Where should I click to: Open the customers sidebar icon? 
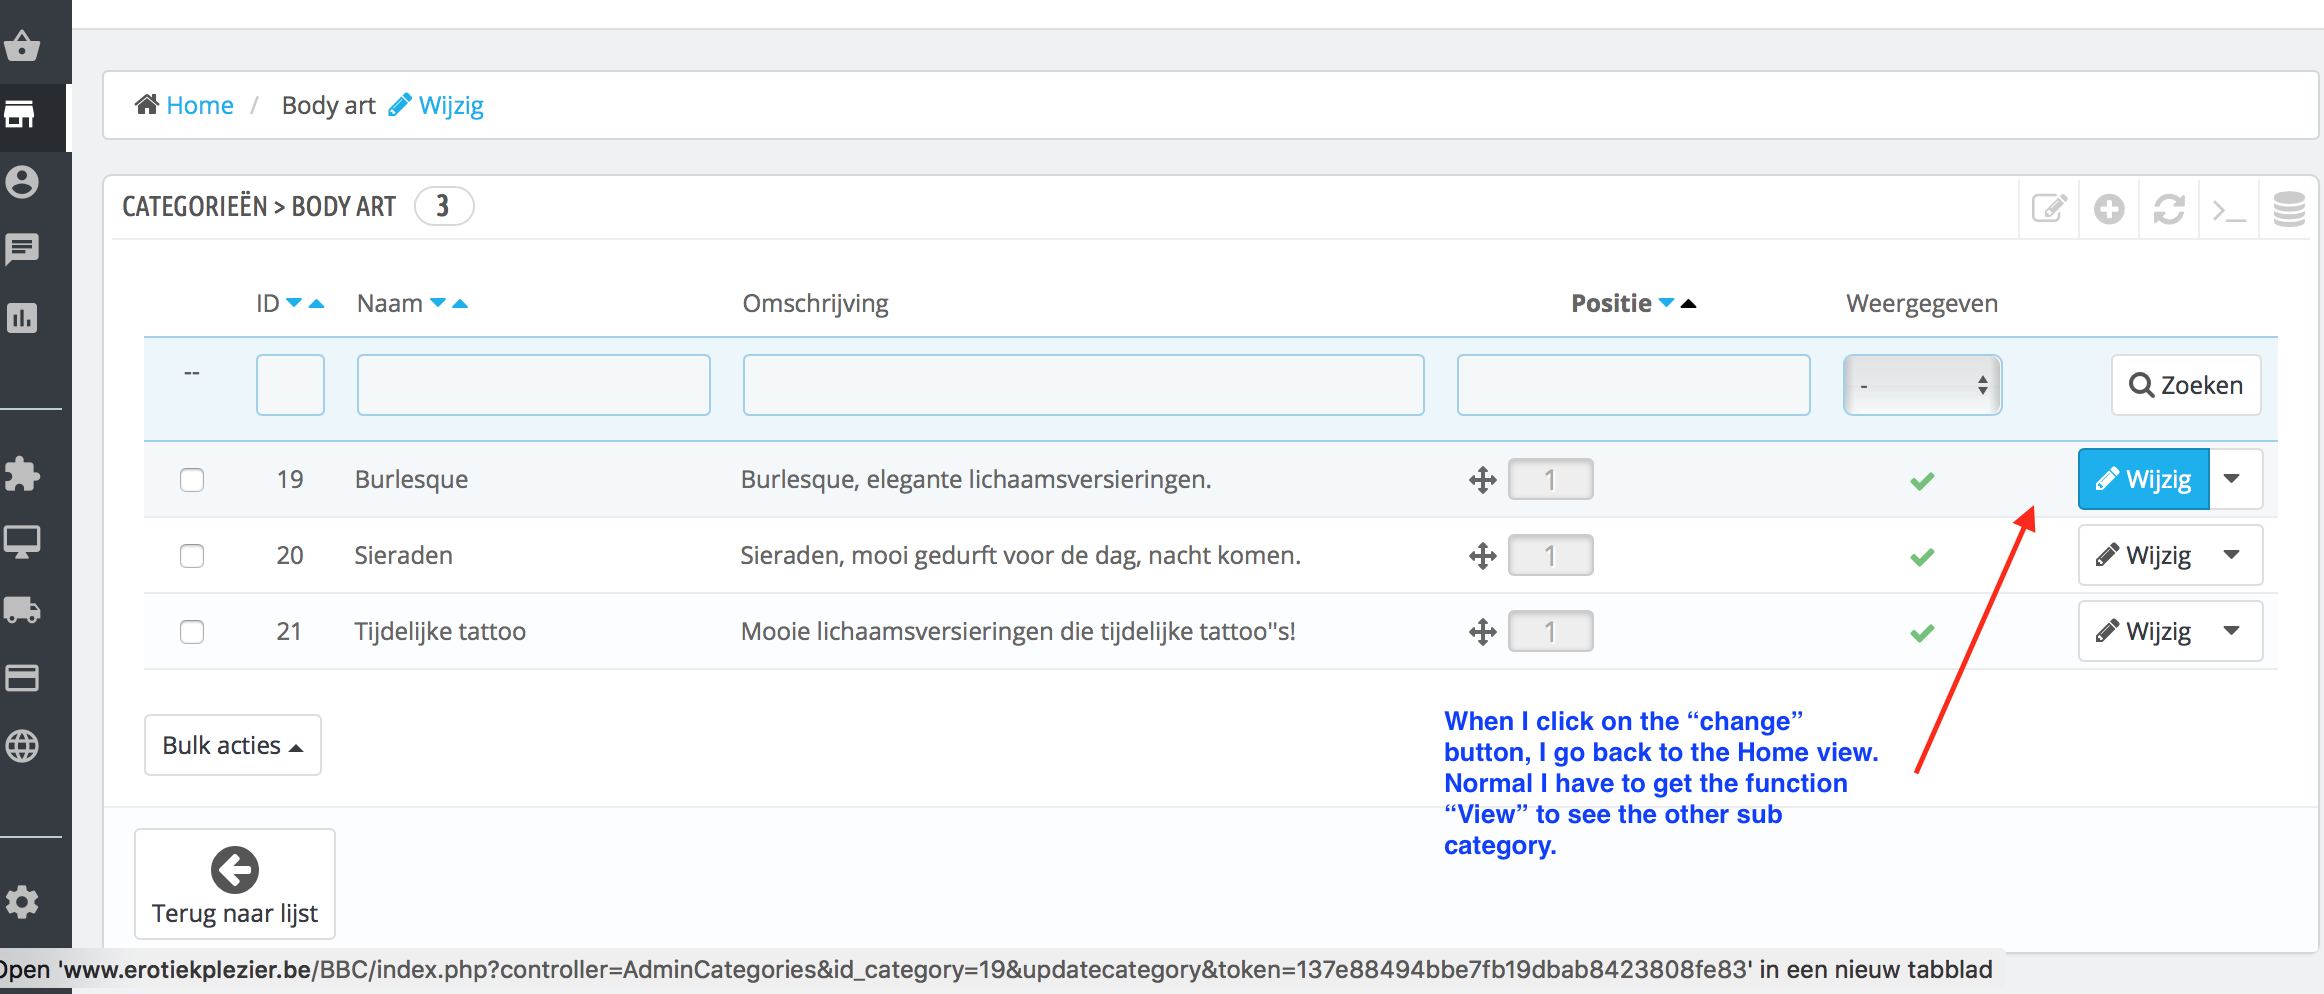22,182
